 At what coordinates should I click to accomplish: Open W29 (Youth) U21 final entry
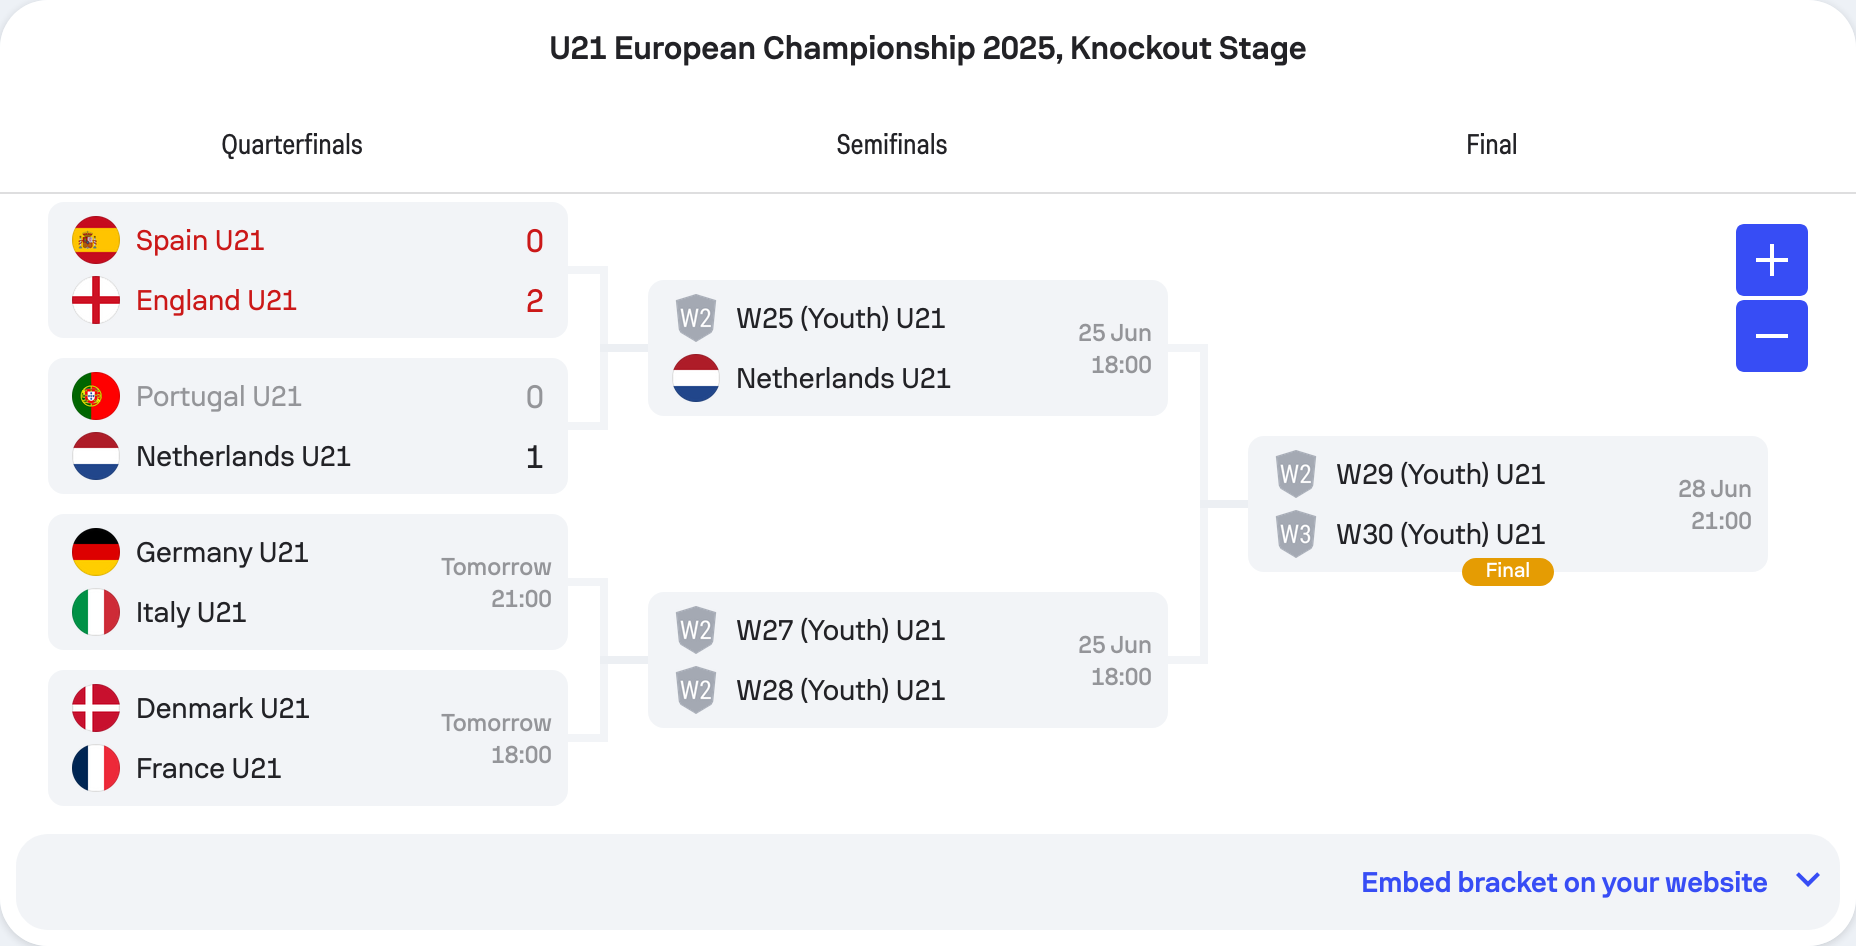[1440, 474]
